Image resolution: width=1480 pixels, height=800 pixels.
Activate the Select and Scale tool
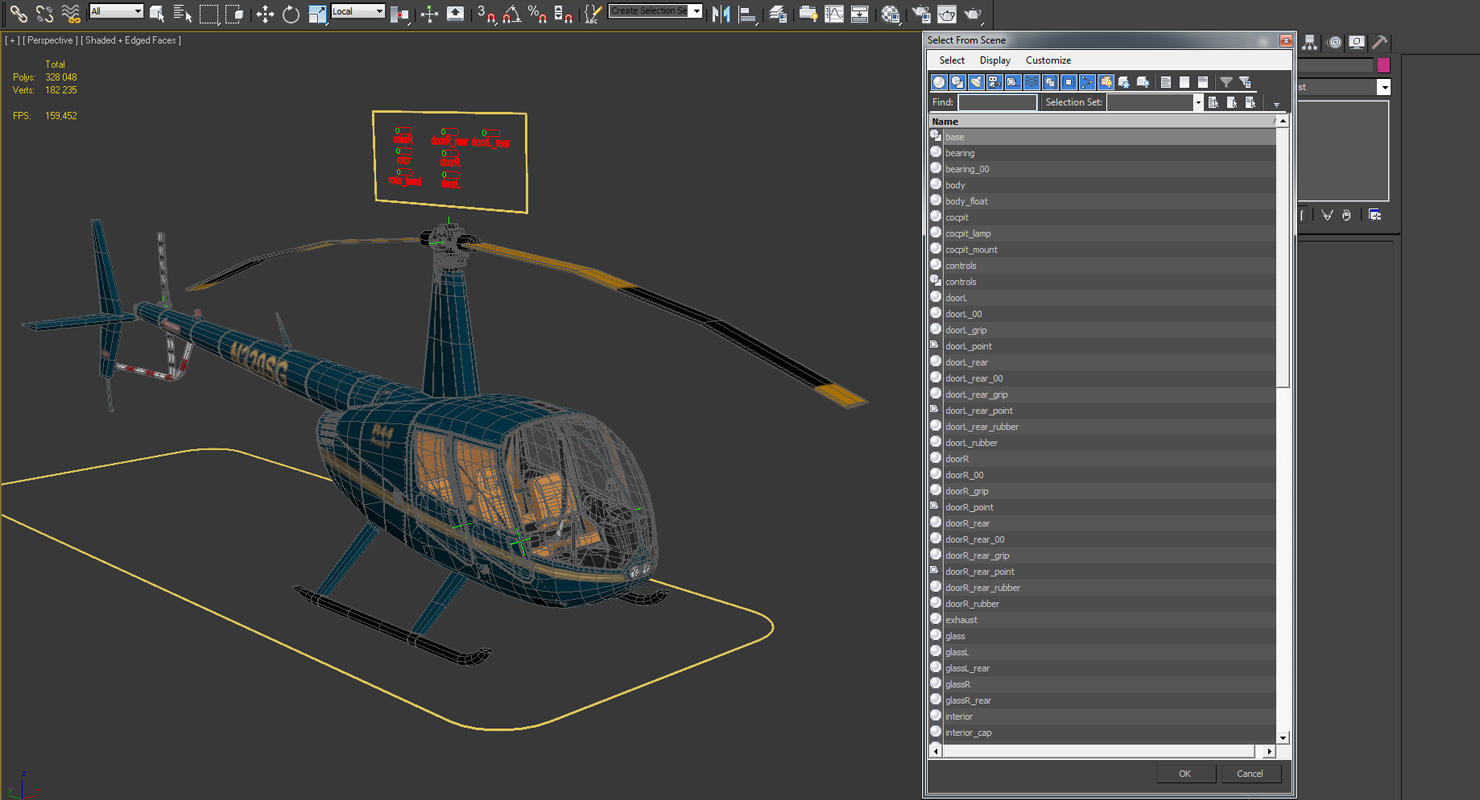click(x=317, y=14)
